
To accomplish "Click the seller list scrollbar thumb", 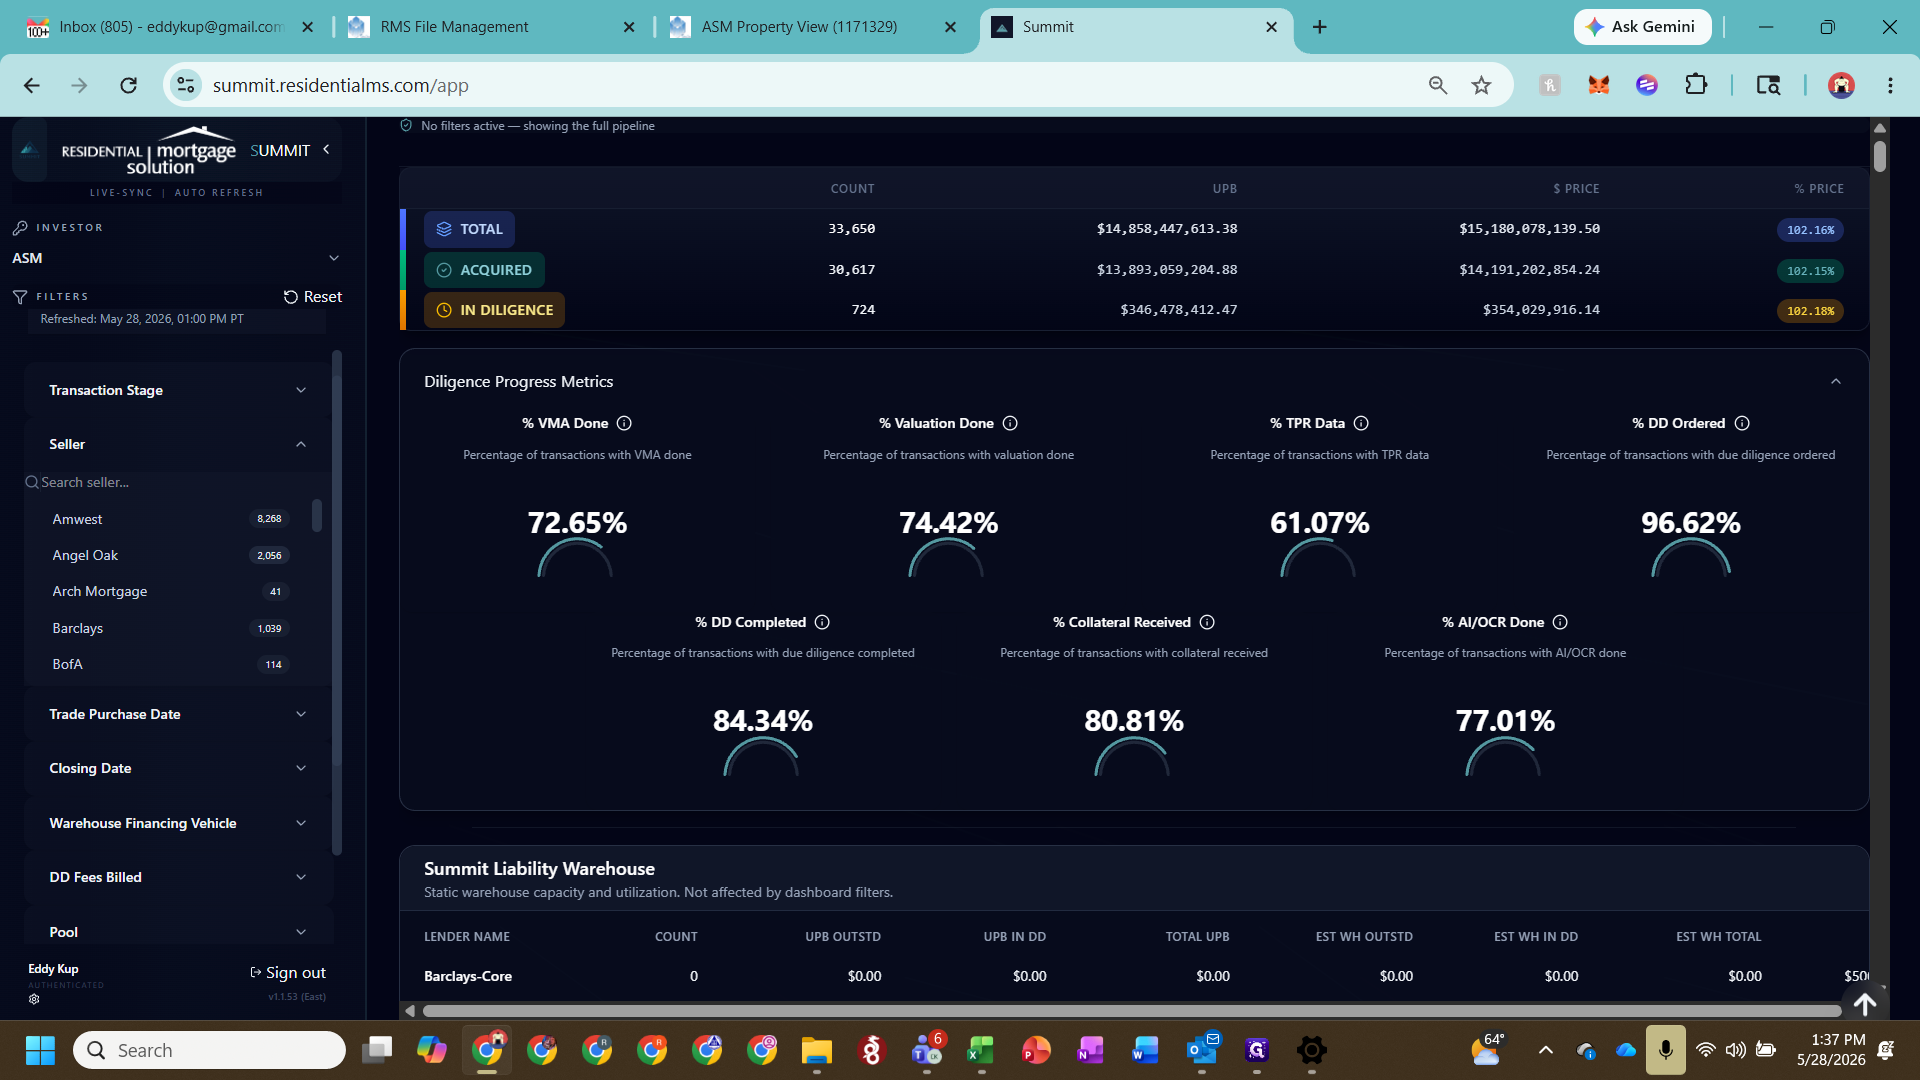I will point(317,515).
